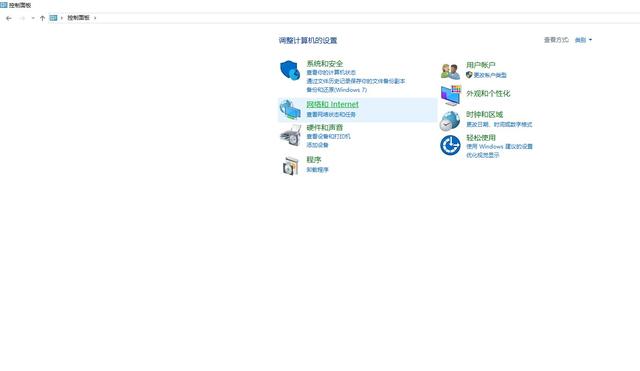Click the 添加设备 link
The width and height of the screenshot is (640, 371).
coord(317,145)
